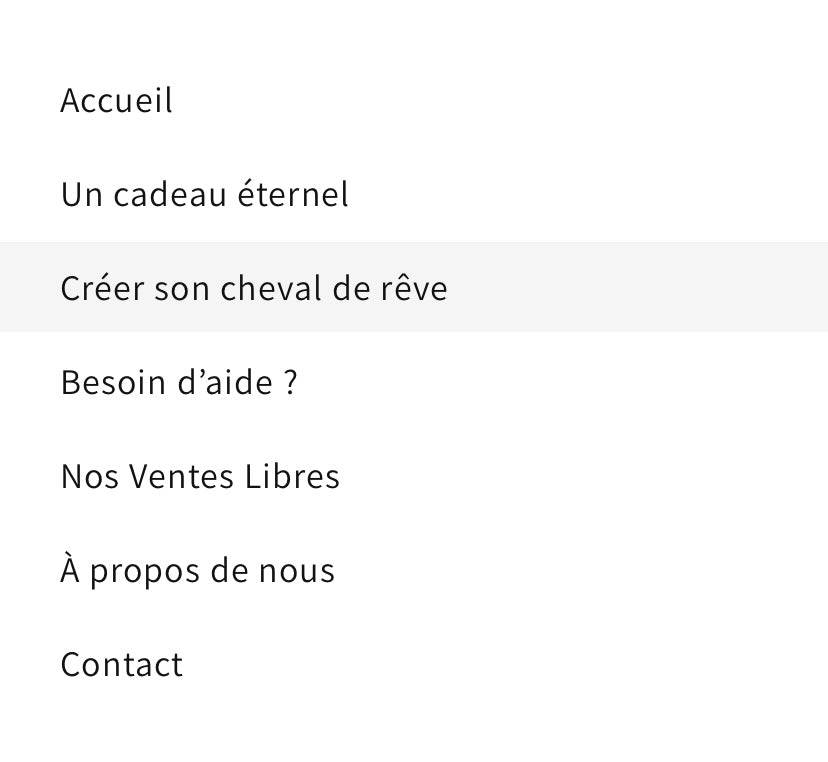The height and width of the screenshot is (762, 828).
Task: Open the Contact page link
Action: coord(121,664)
